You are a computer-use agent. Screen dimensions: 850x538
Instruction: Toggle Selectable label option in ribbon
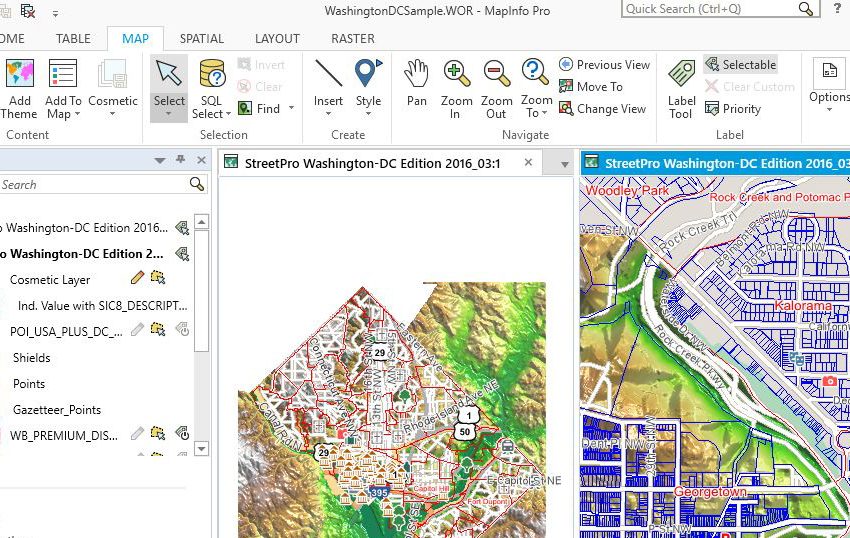pos(740,65)
